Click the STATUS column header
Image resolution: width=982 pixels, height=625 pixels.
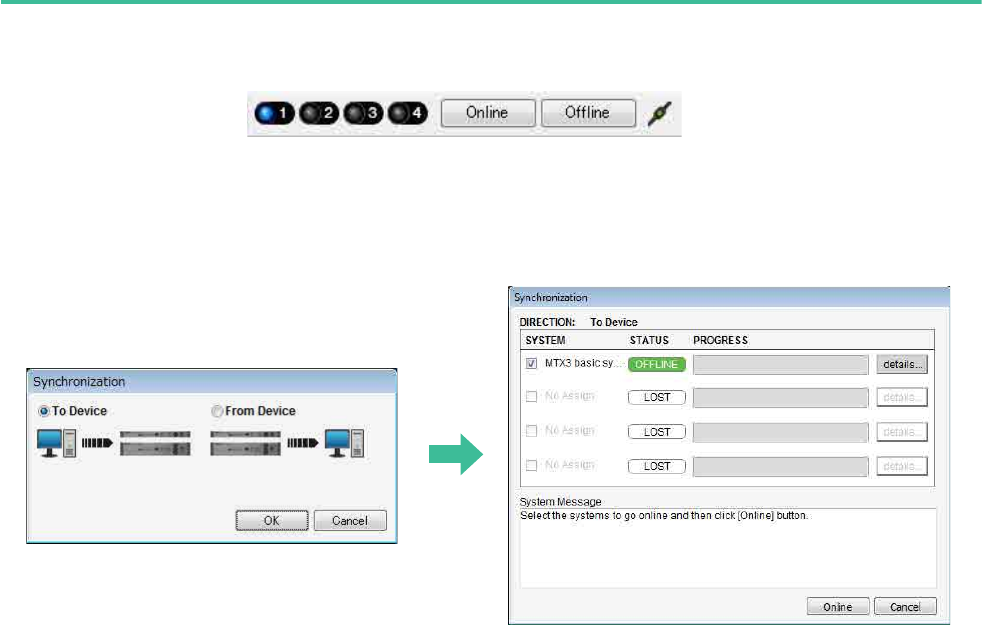tap(649, 341)
